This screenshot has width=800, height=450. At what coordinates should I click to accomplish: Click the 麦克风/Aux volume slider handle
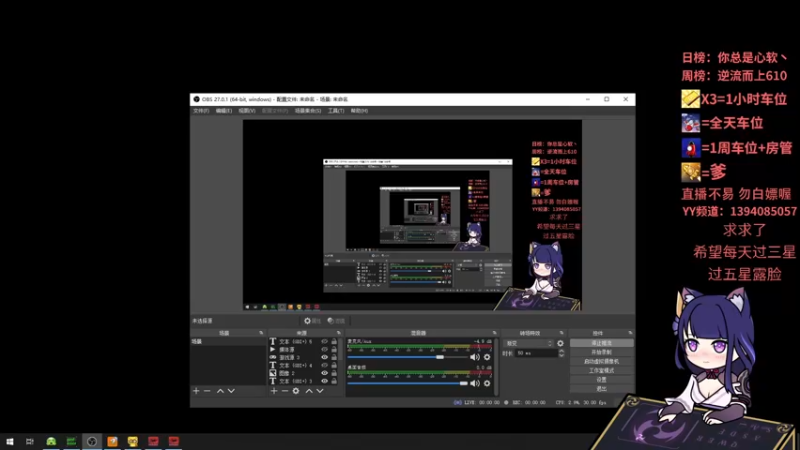440,357
